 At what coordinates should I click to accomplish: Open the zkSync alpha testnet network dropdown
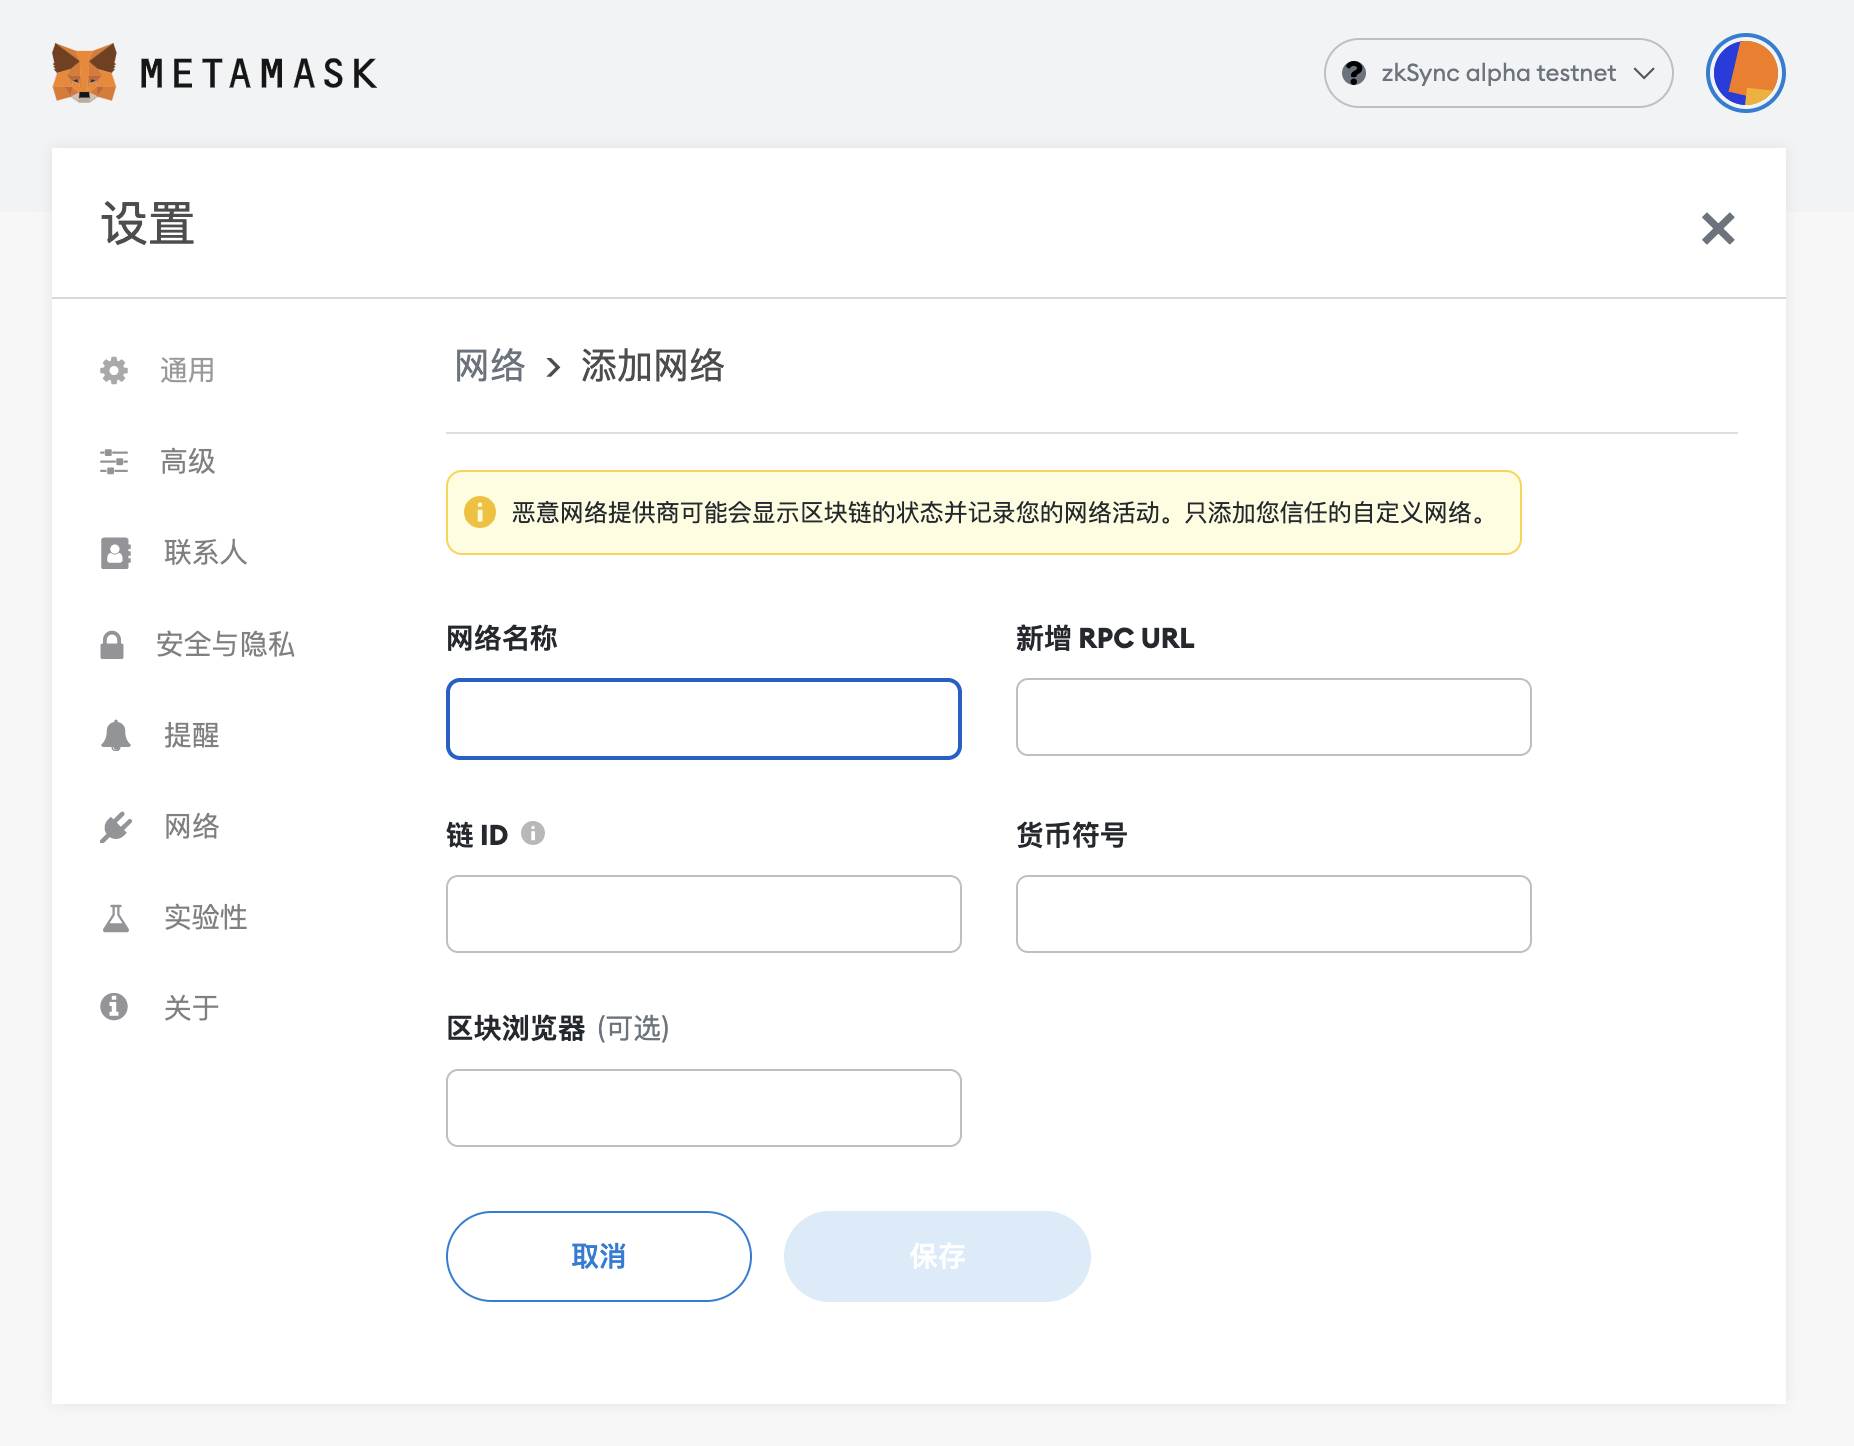(1498, 73)
